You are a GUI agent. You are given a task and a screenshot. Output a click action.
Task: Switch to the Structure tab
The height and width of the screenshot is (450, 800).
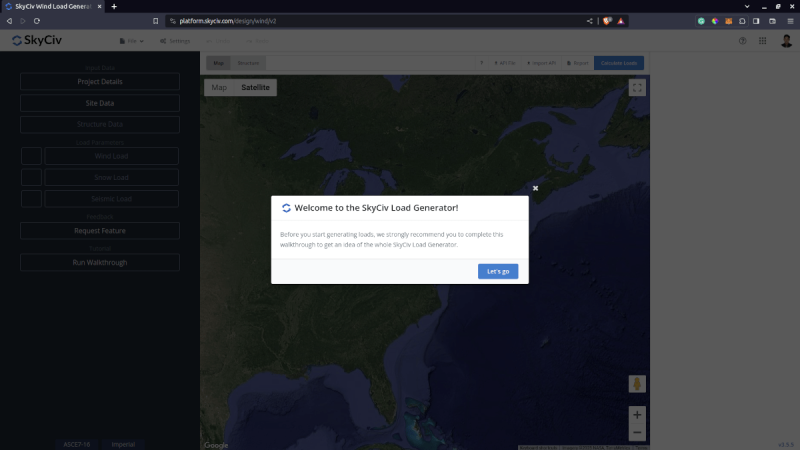pyautogui.click(x=248, y=63)
